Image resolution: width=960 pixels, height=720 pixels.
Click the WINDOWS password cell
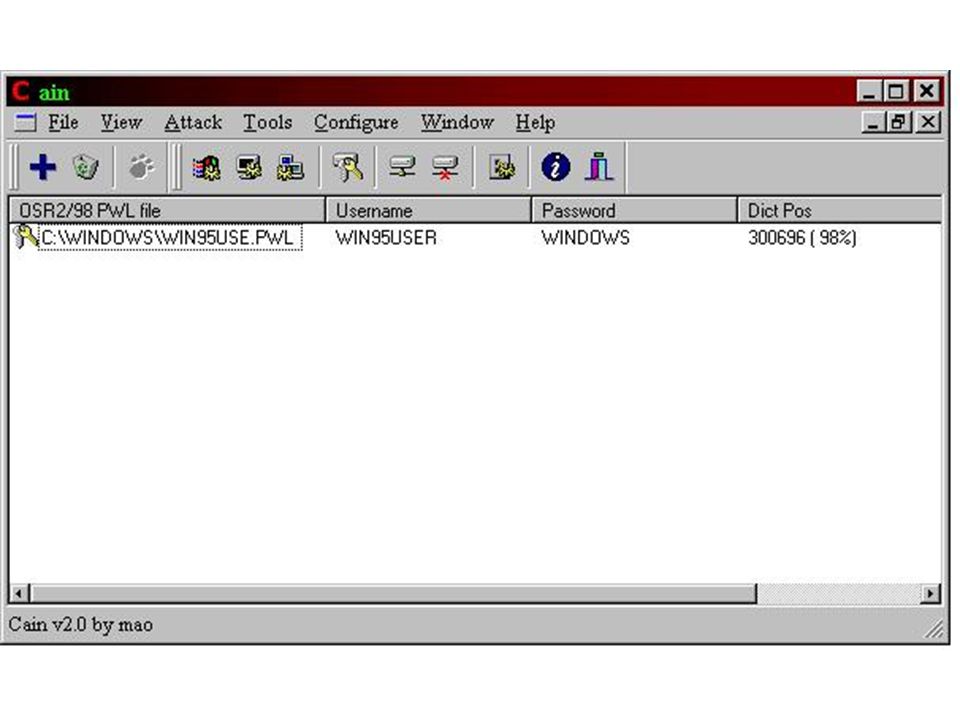585,238
